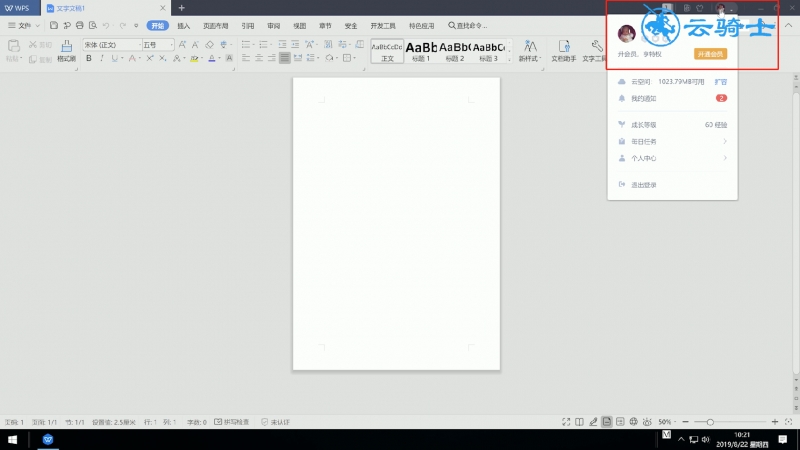Viewport: 800px width, 450px height.
Task: Click 退出登录 in account panel
Action: coord(643,185)
